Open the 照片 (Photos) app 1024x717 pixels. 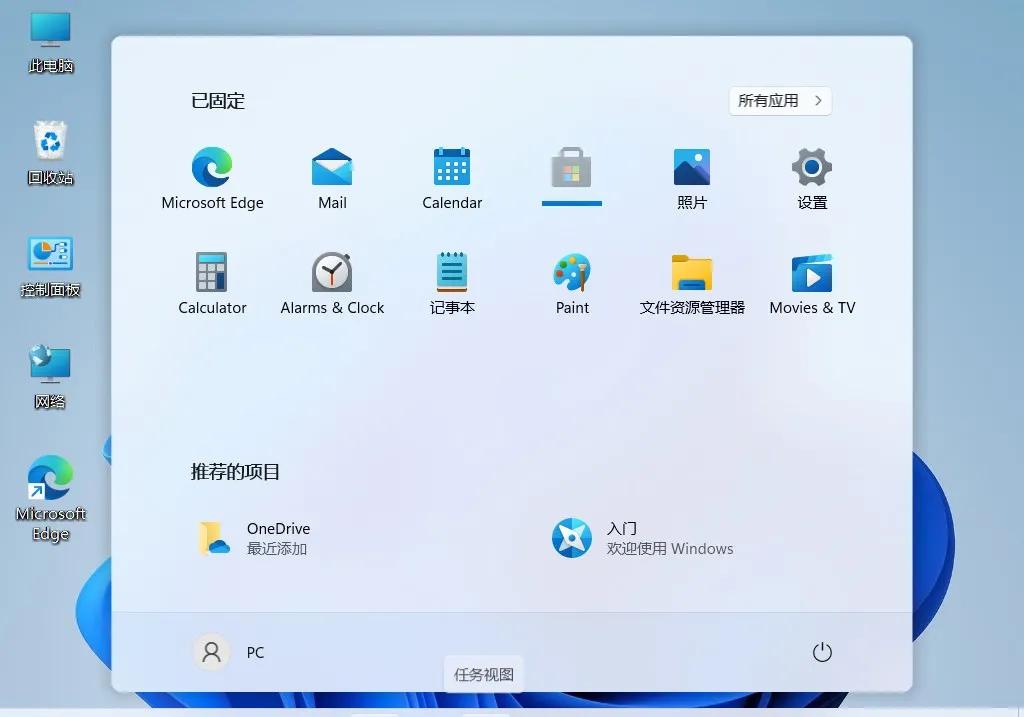[692, 178]
